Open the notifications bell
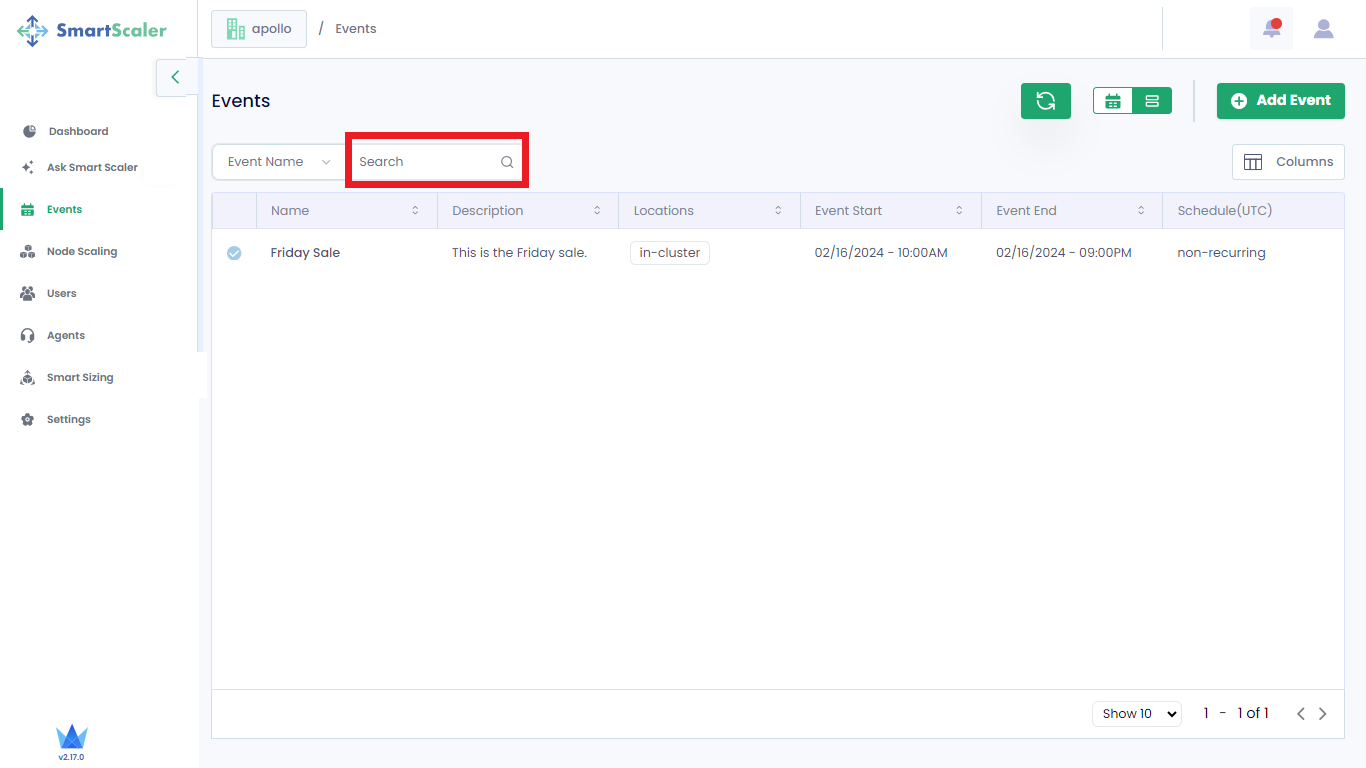 point(1271,29)
